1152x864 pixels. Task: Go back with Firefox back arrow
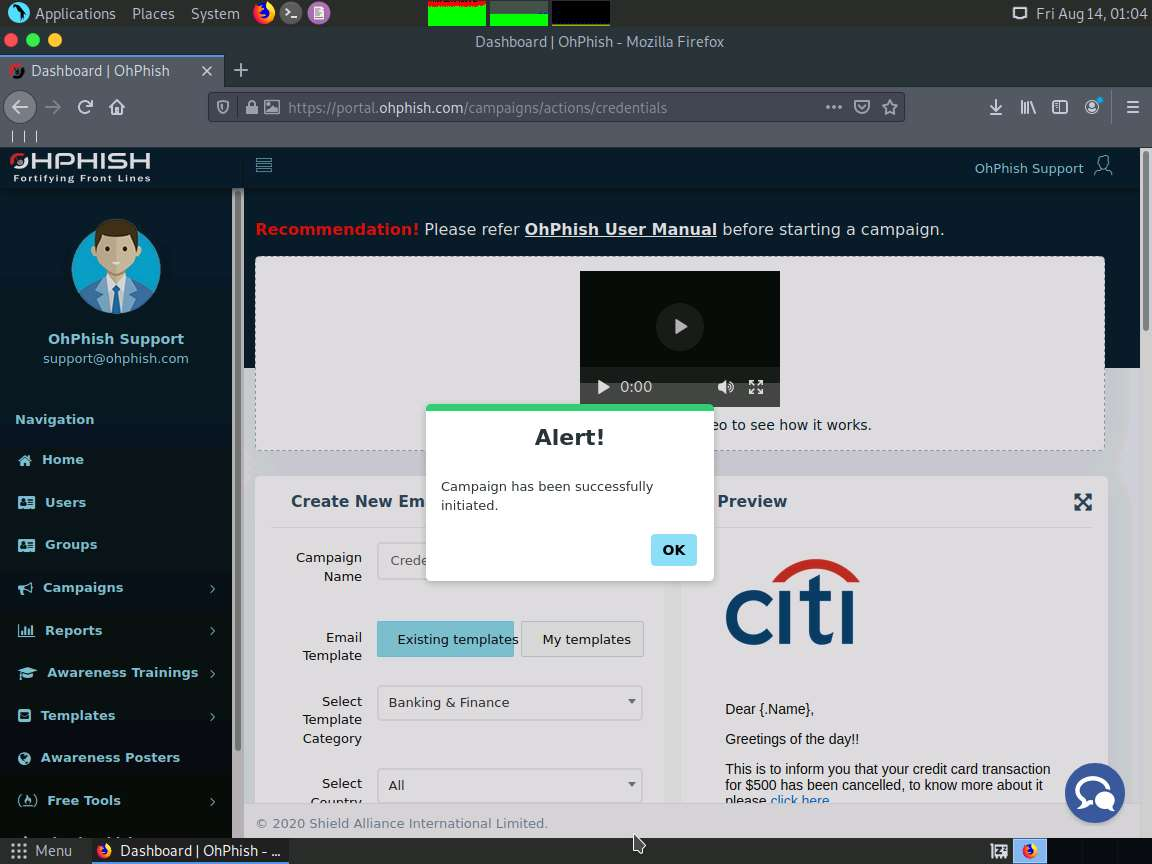[20, 107]
